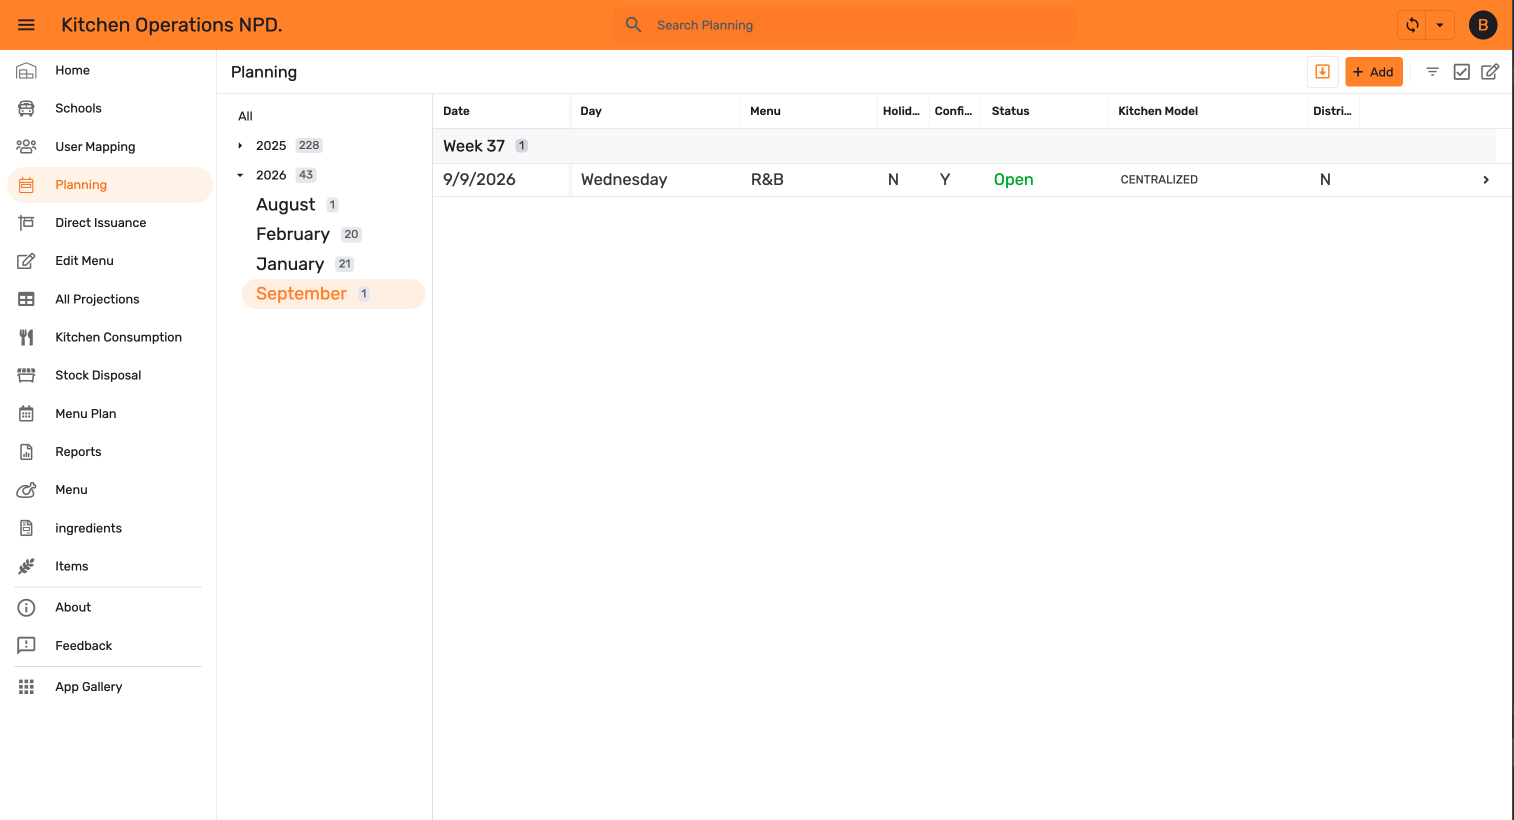The height and width of the screenshot is (820, 1514).
Task: Expand the 2025 year group
Action: click(x=240, y=146)
